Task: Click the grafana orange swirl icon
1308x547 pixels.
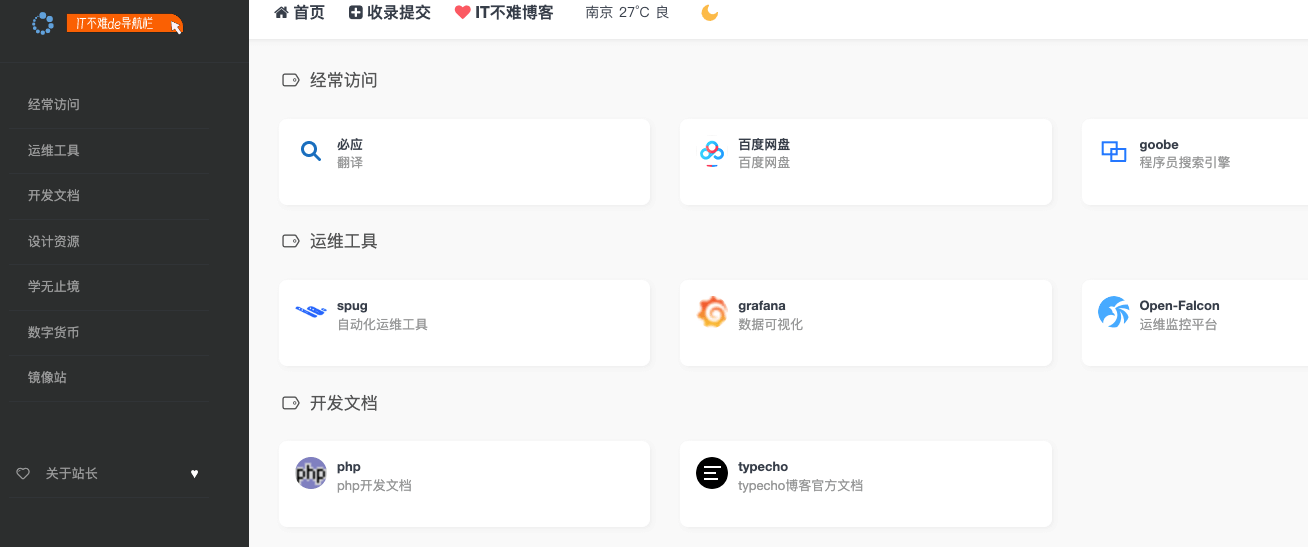Action: pos(712,312)
